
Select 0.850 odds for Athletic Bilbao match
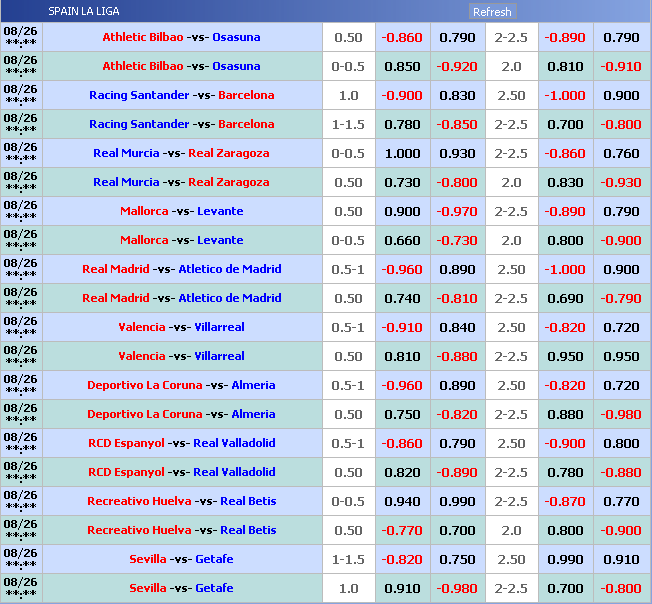coord(402,66)
